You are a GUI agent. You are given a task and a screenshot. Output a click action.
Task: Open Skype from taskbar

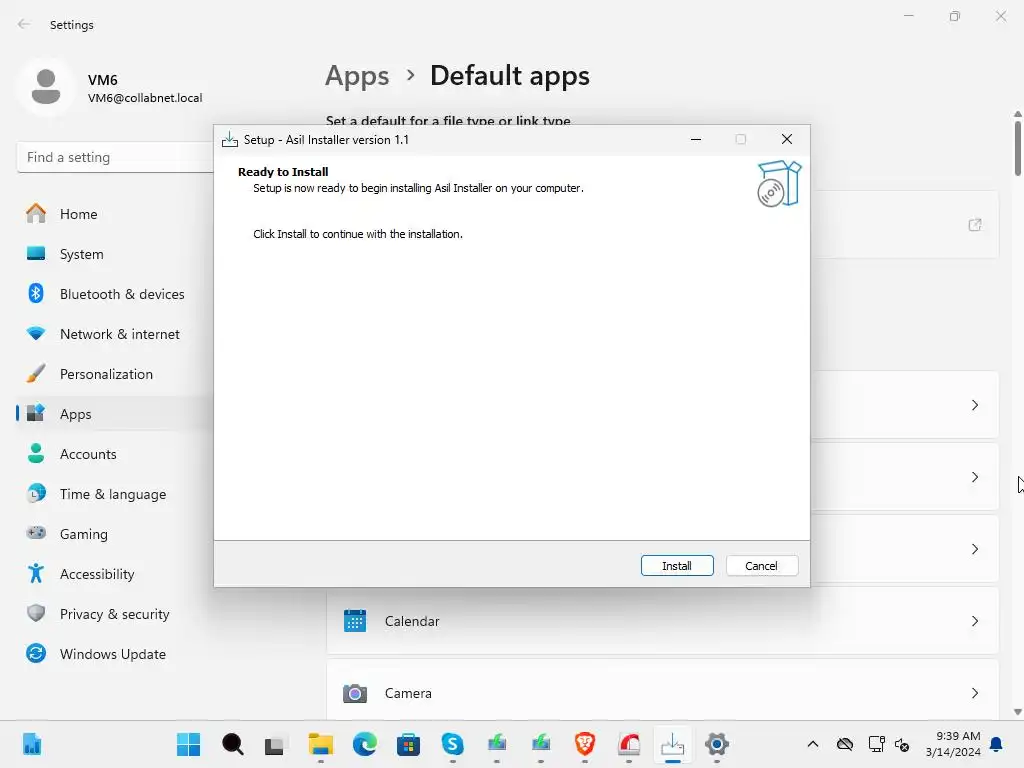[453, 744]
